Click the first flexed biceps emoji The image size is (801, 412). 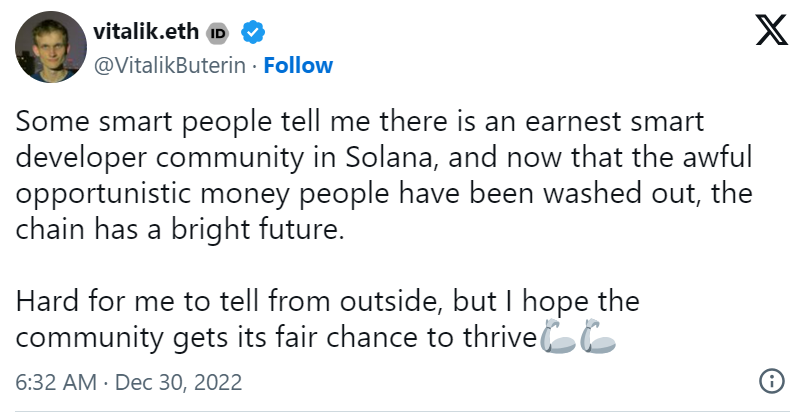coord(556,336)
